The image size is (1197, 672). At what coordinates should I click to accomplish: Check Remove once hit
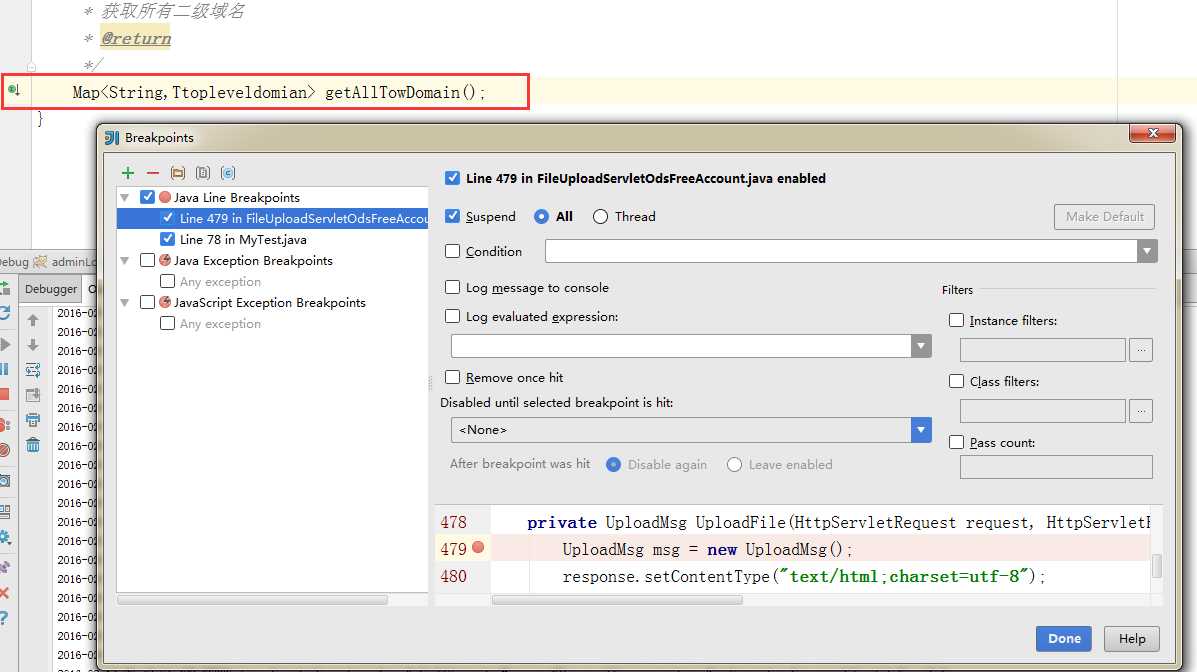453,377
